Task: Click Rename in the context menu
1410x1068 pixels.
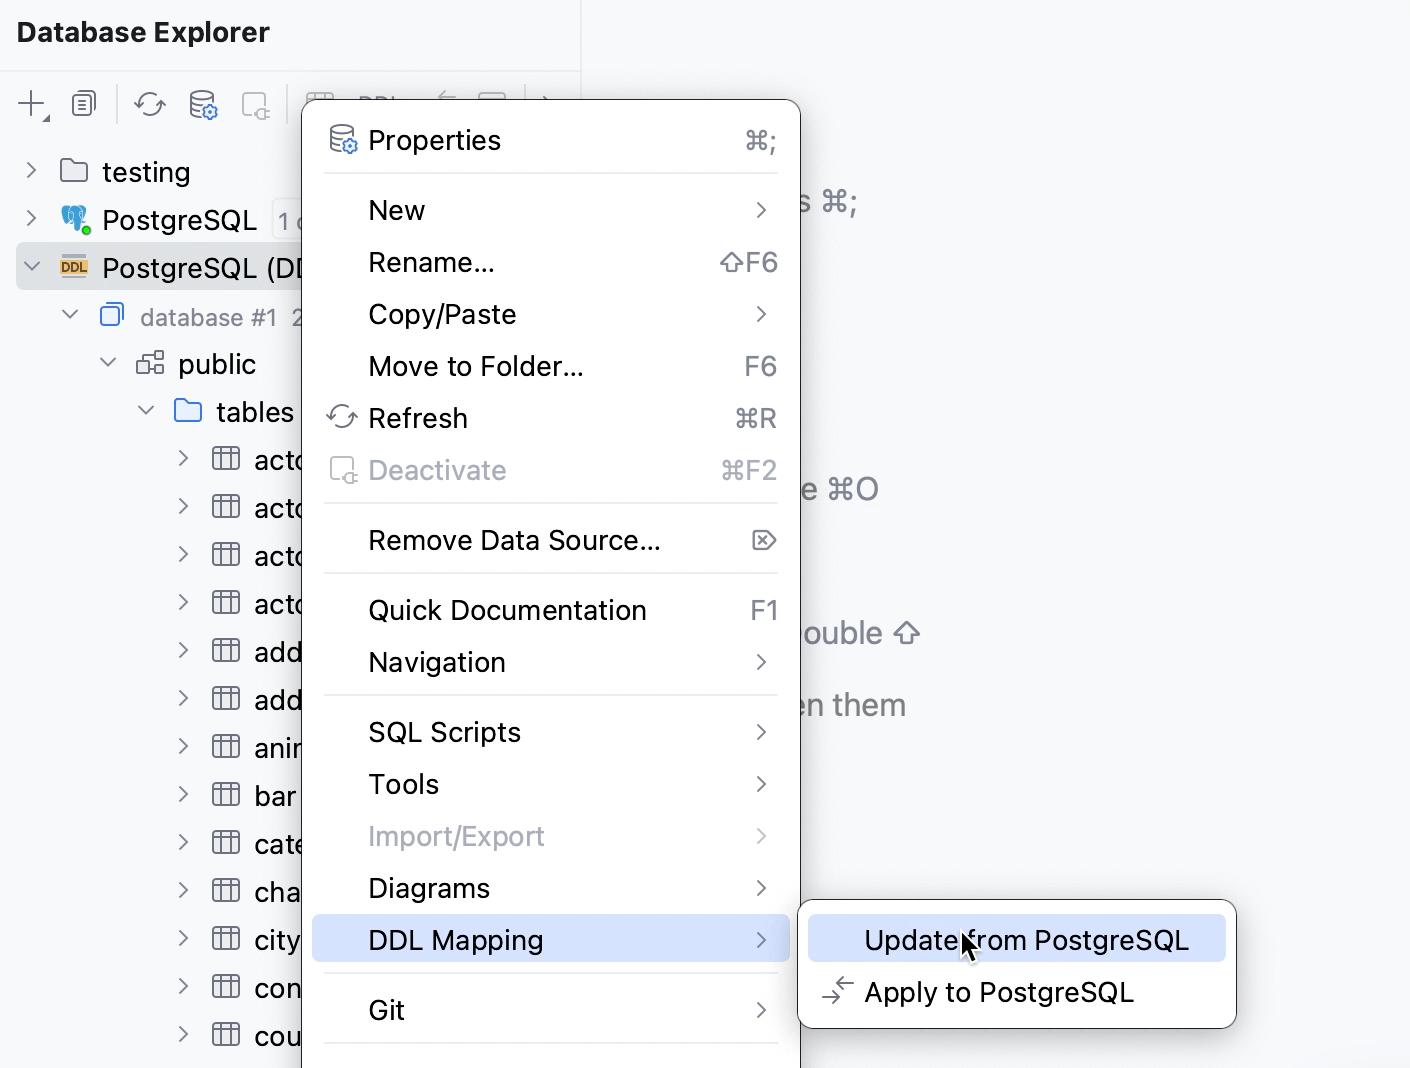Action: point(431,262)
